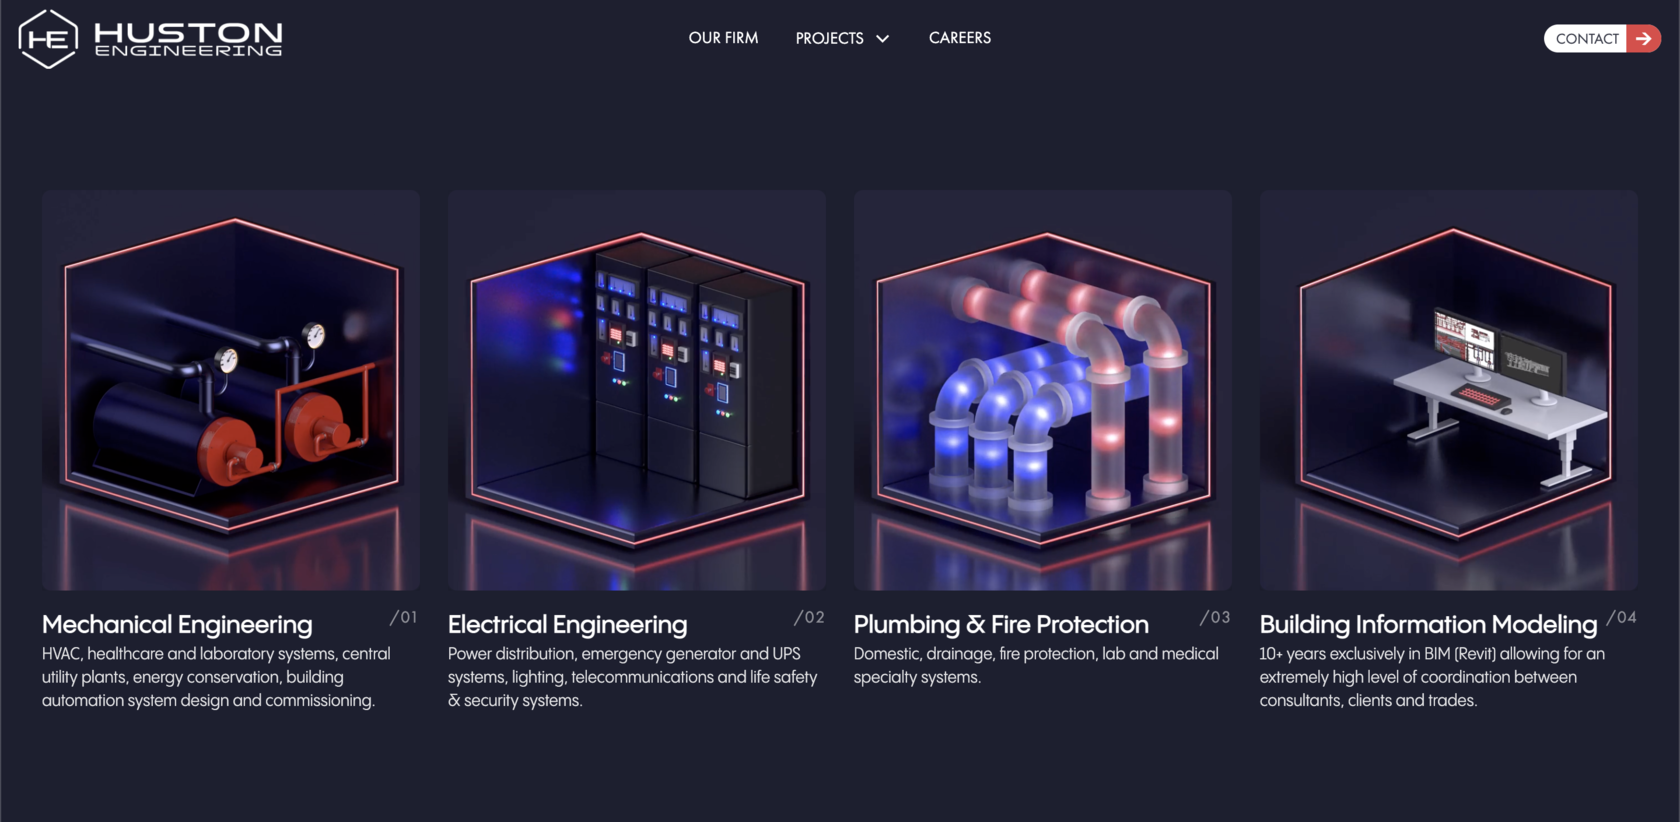This screenshot has height=822, width=1680.
Task: Click the red arrow icon beside Contact
Action: (x=1643, y=38)
